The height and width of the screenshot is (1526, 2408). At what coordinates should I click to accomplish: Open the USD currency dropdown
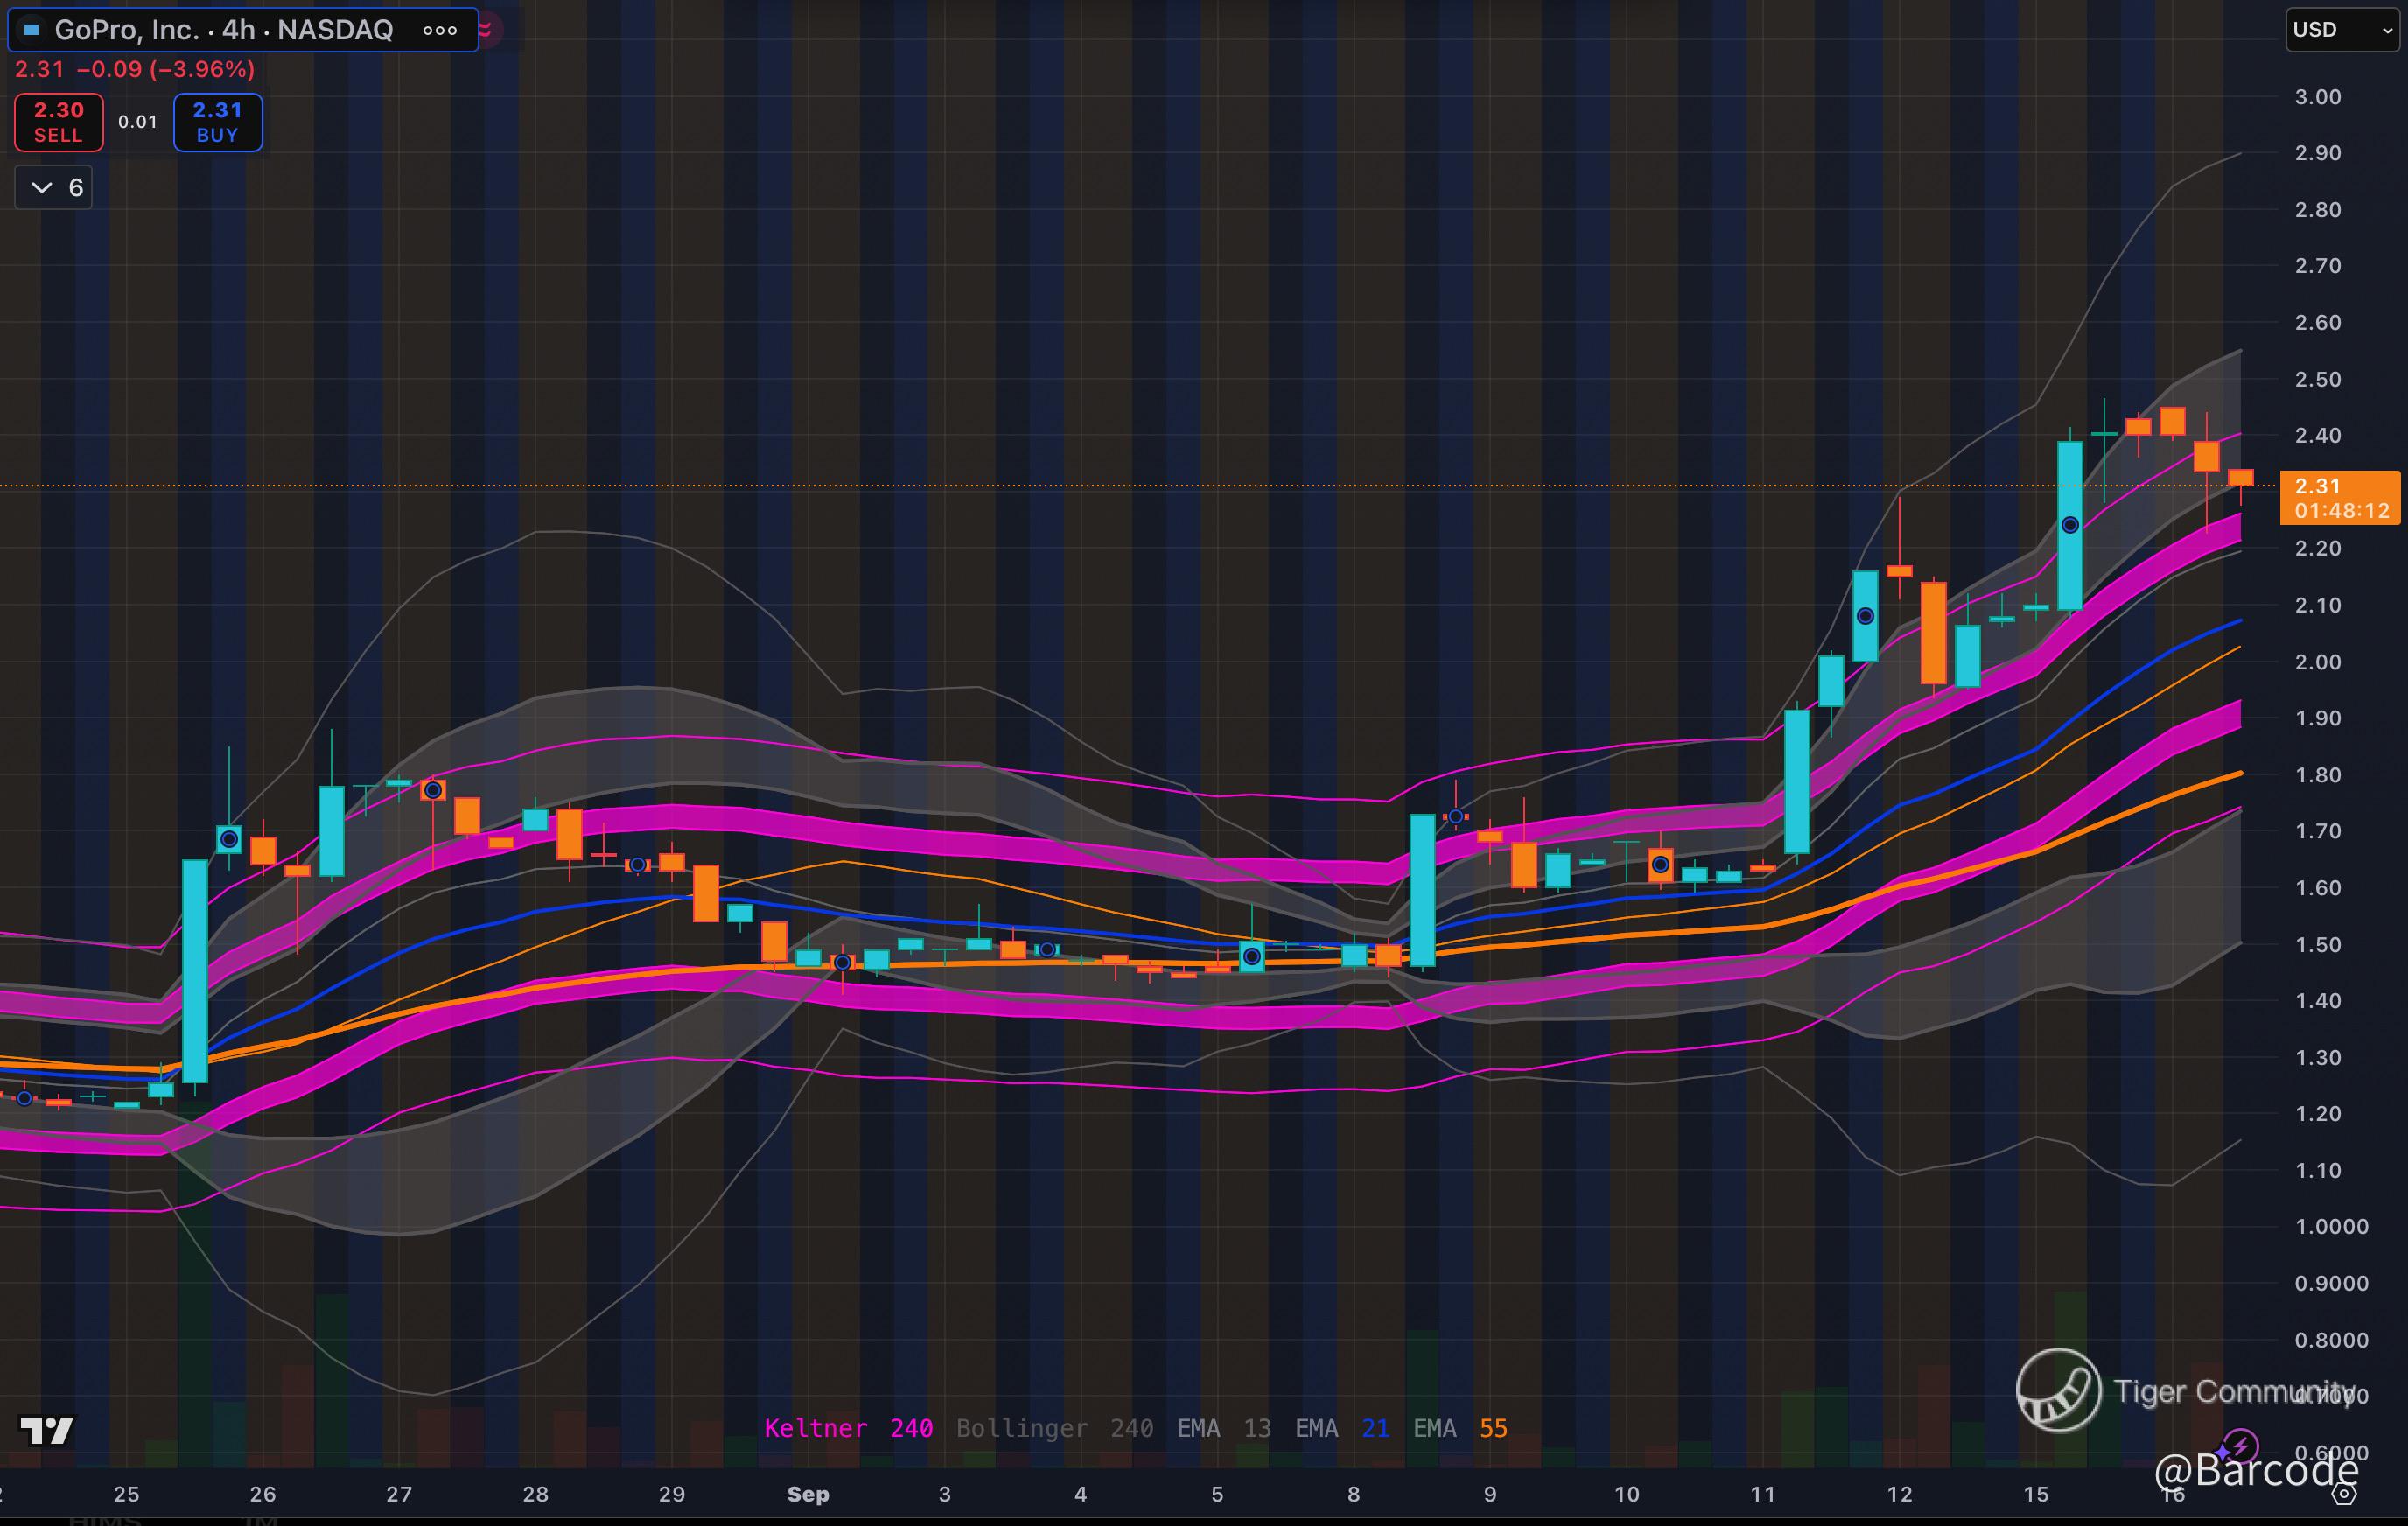click(2342, 30)
